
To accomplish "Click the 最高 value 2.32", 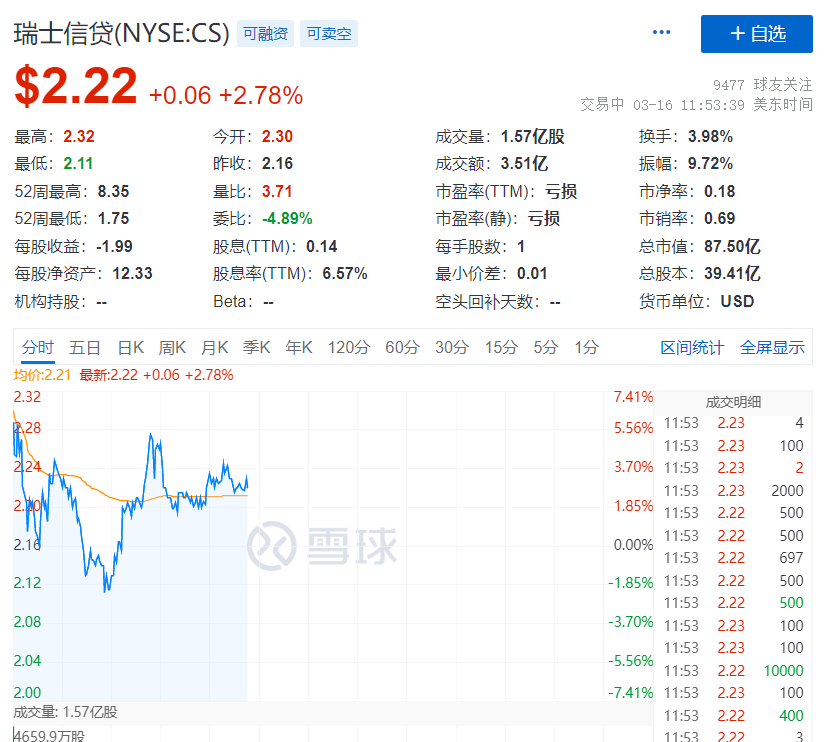I will 79,137.
